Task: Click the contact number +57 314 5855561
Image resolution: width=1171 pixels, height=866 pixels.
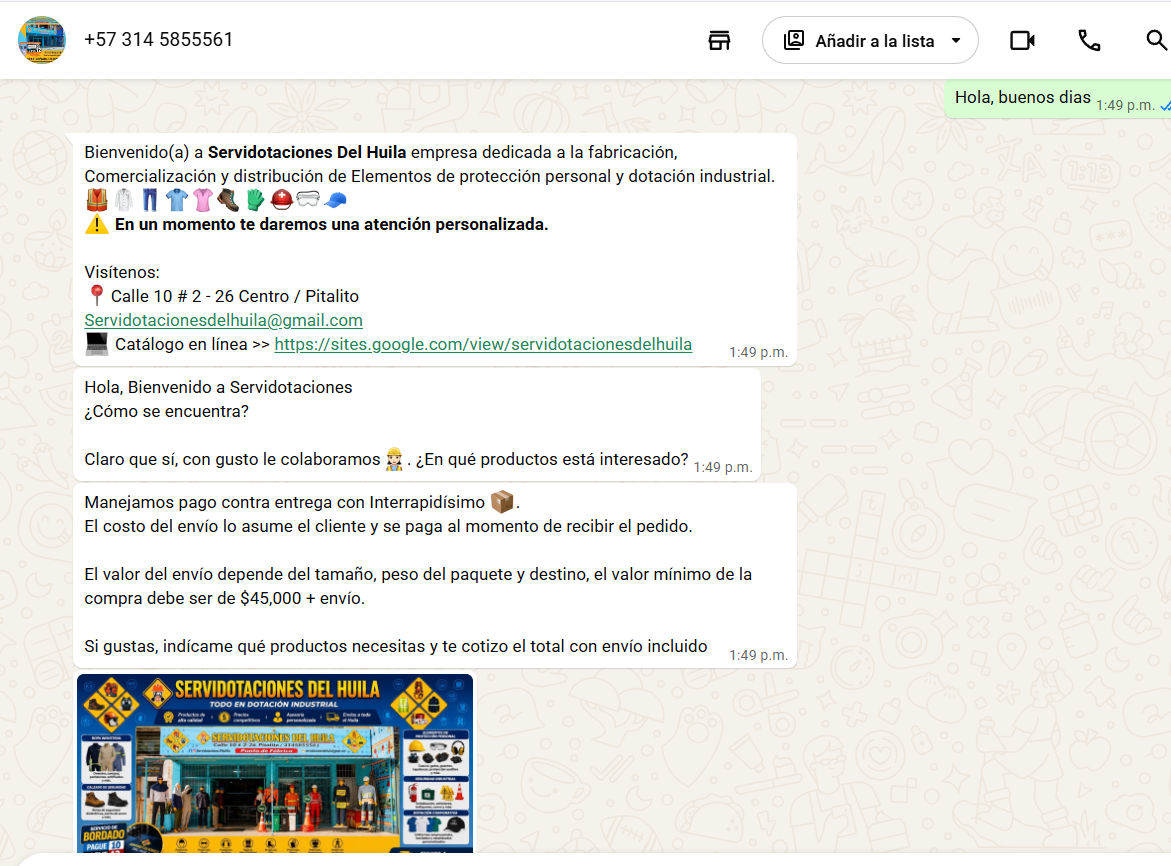Action: coord(158,40)
